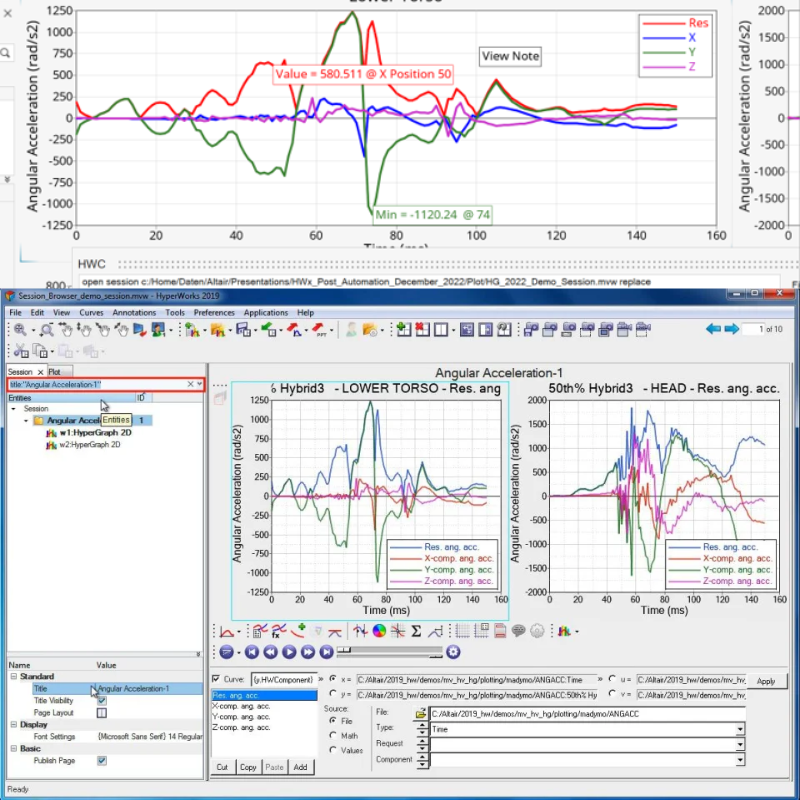The height and width of the screenshot is (800, 800).
Task: Uncheck the Title Visibility checkbox
Action: tap(101, 701)
